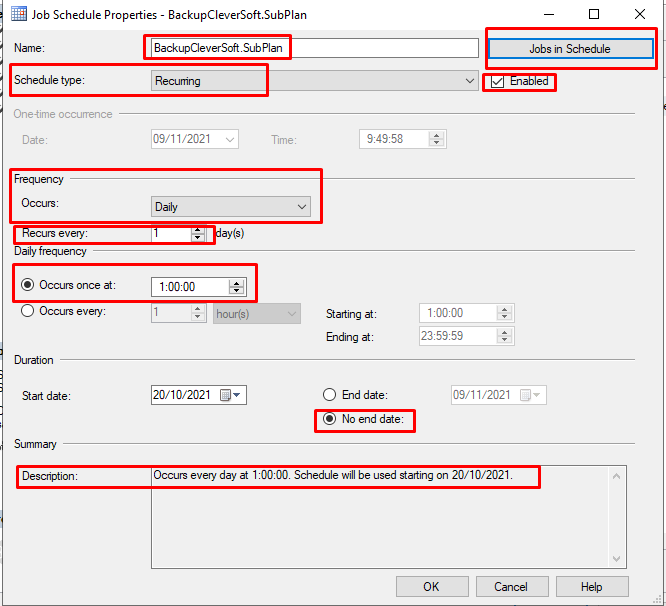The width and height of the screenshot is (666, 606).
Task: Increase the Recurs every days value
Action: [197, 229]
